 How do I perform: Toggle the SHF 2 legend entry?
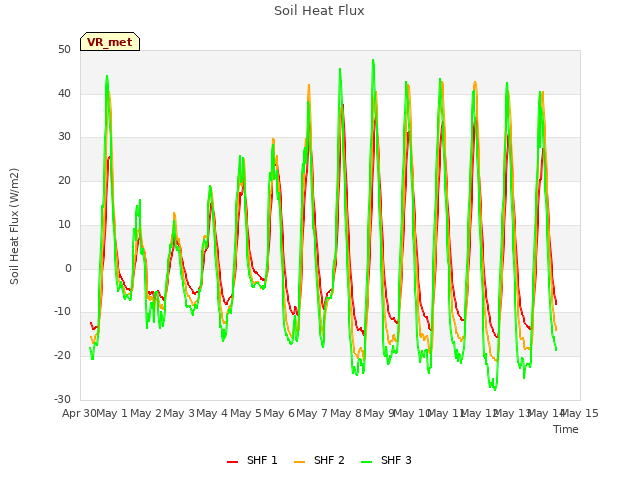point(319,460)
